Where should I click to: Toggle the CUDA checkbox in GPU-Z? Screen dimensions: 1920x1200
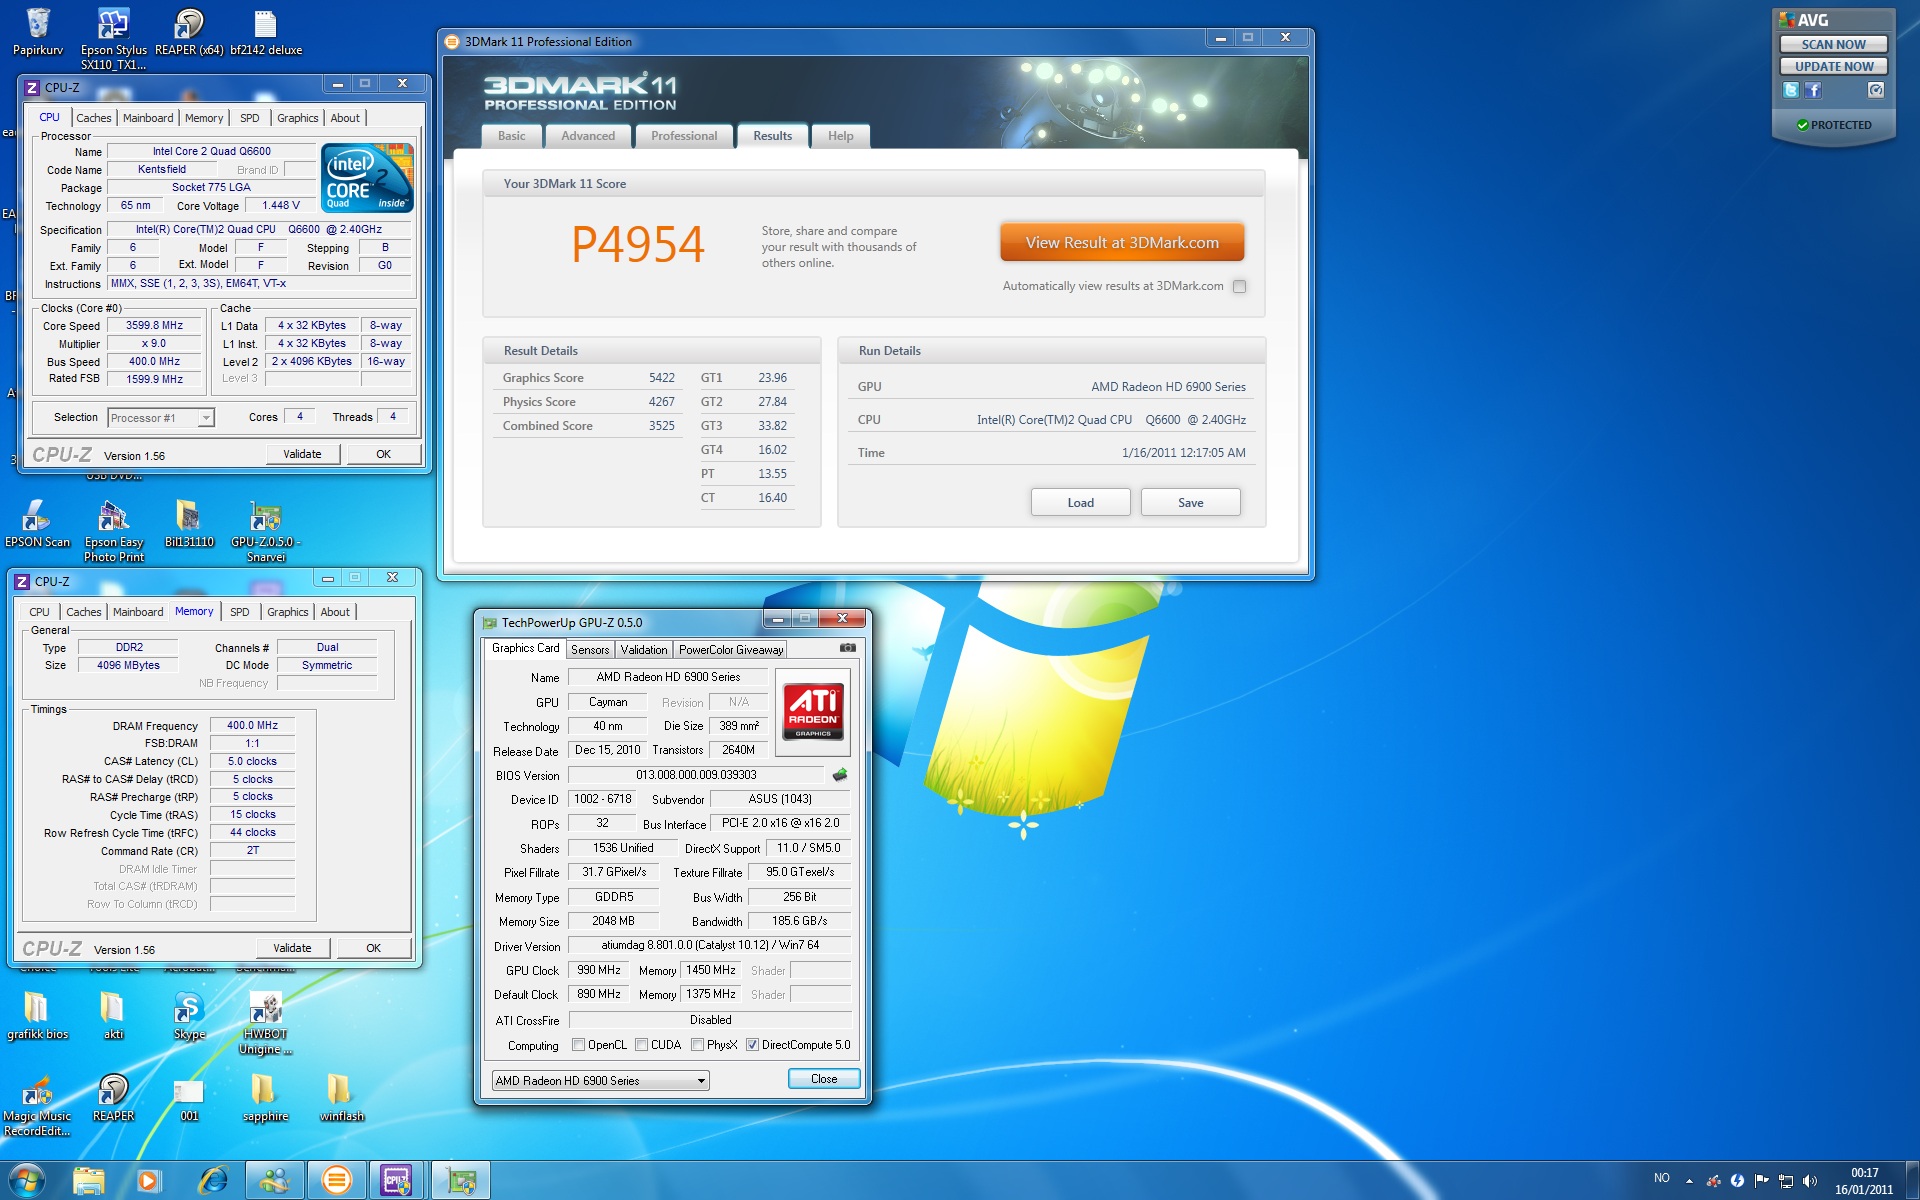[x=641, y=1045]
